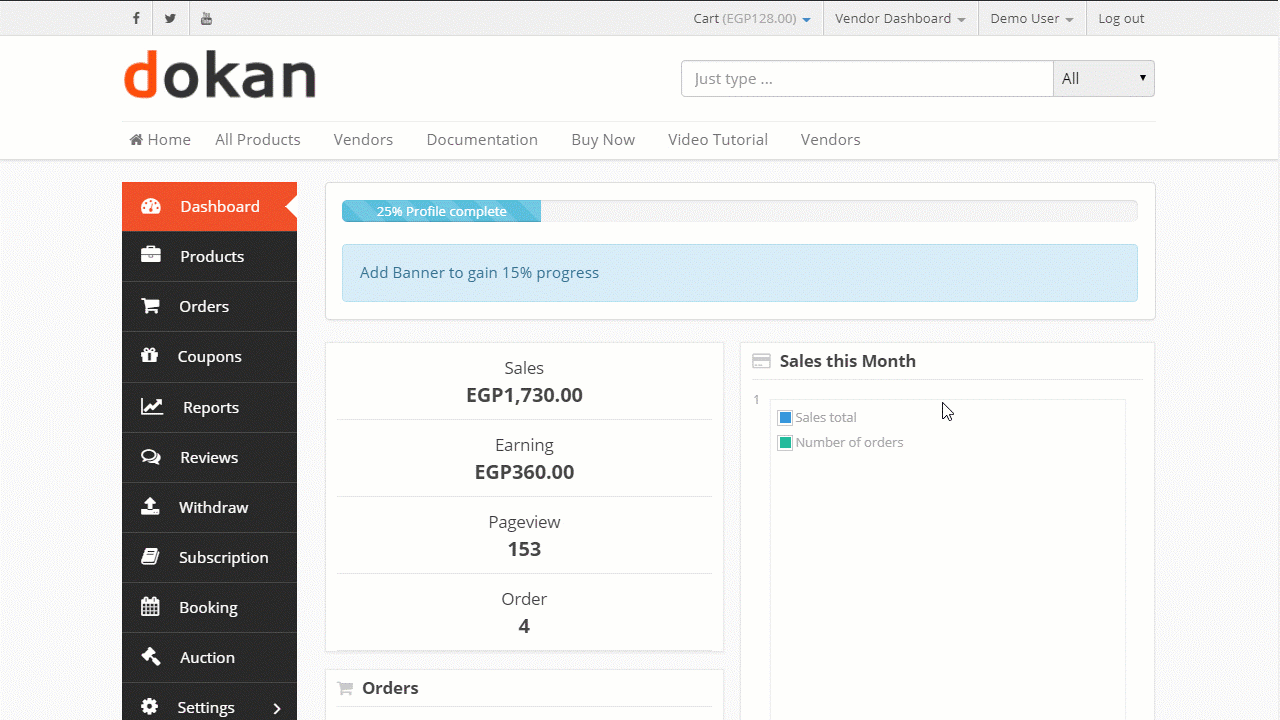
Task: Open the Vendor Dashboard dropdown menu
Action: click(x=900, y=18)
